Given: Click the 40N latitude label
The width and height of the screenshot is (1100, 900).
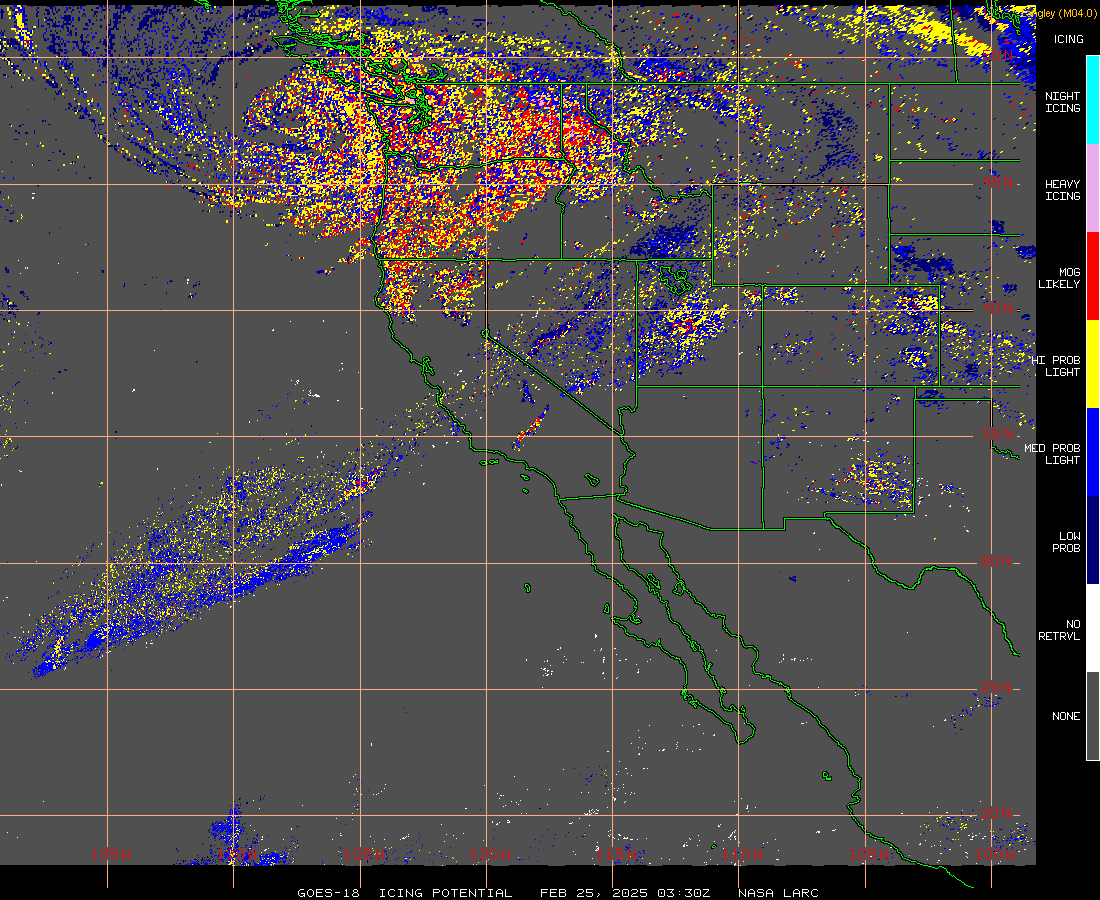Looking at the screenshot, I should click(x=997, y=308).
